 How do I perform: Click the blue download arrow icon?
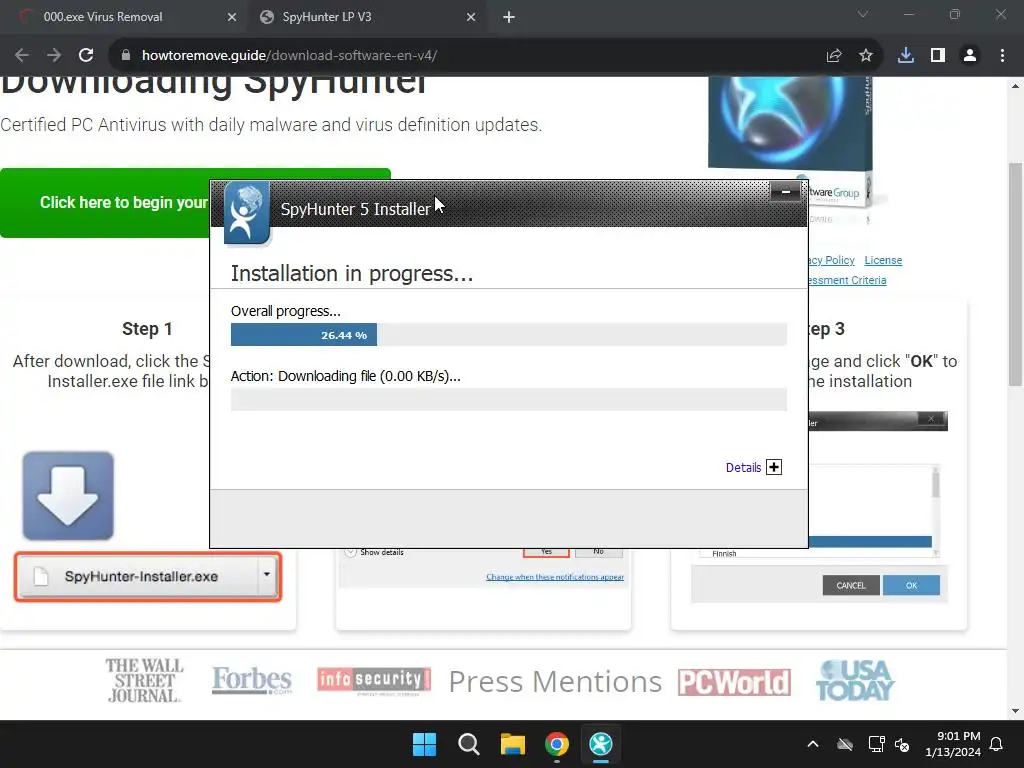coord(68,496)
